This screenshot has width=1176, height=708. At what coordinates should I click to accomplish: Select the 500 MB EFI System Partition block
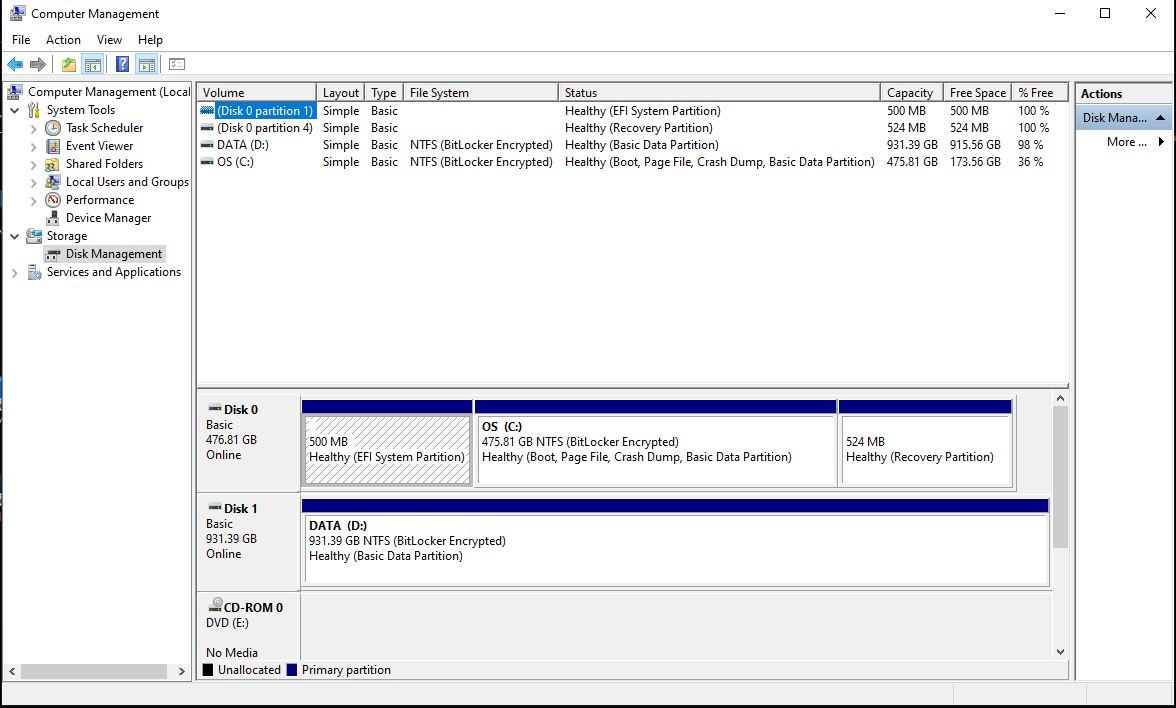point(387,442)
